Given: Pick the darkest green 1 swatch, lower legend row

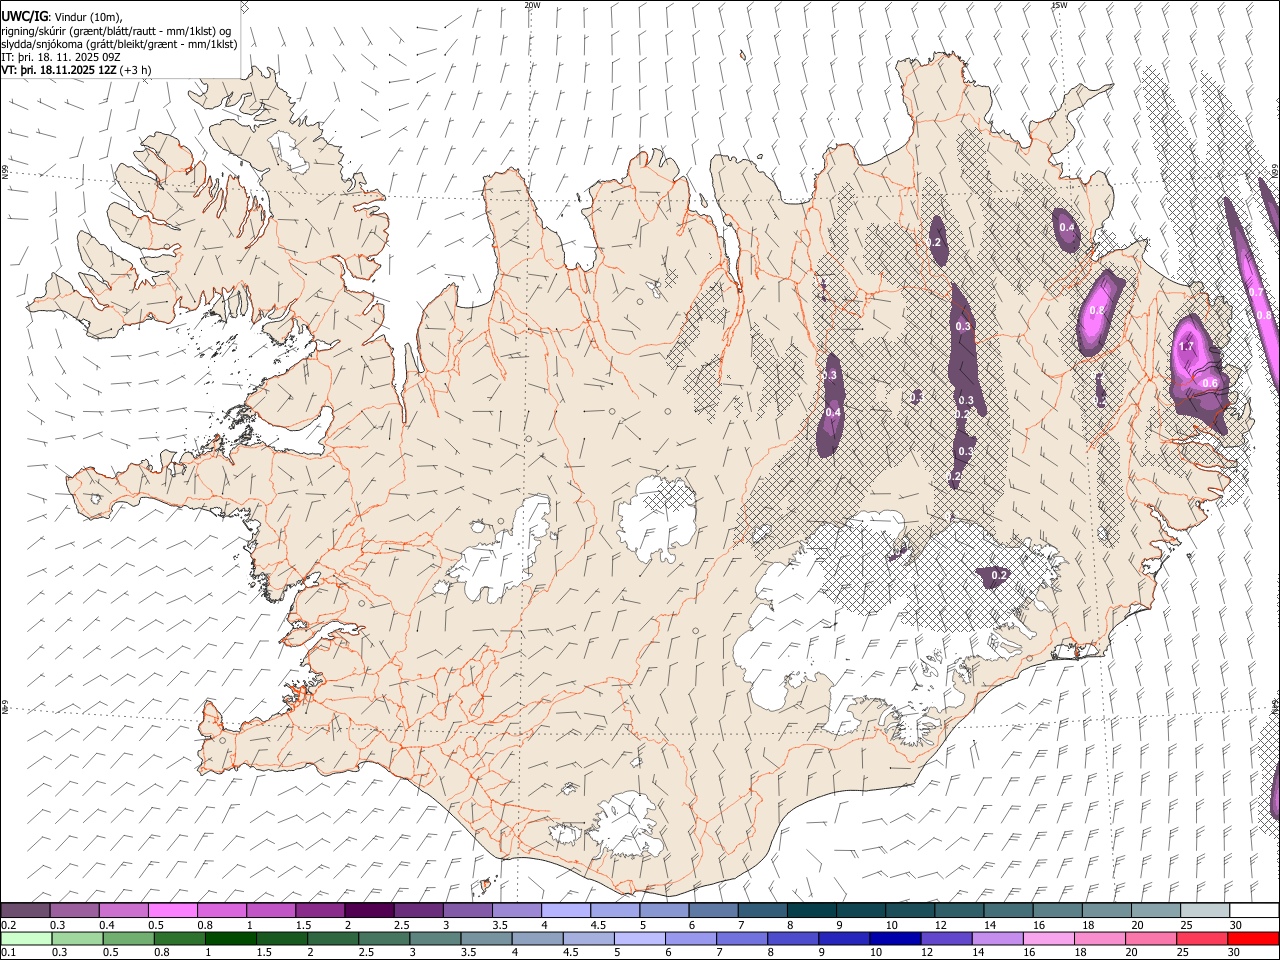Looking at the screenshot, I should [x=231, y=938].
